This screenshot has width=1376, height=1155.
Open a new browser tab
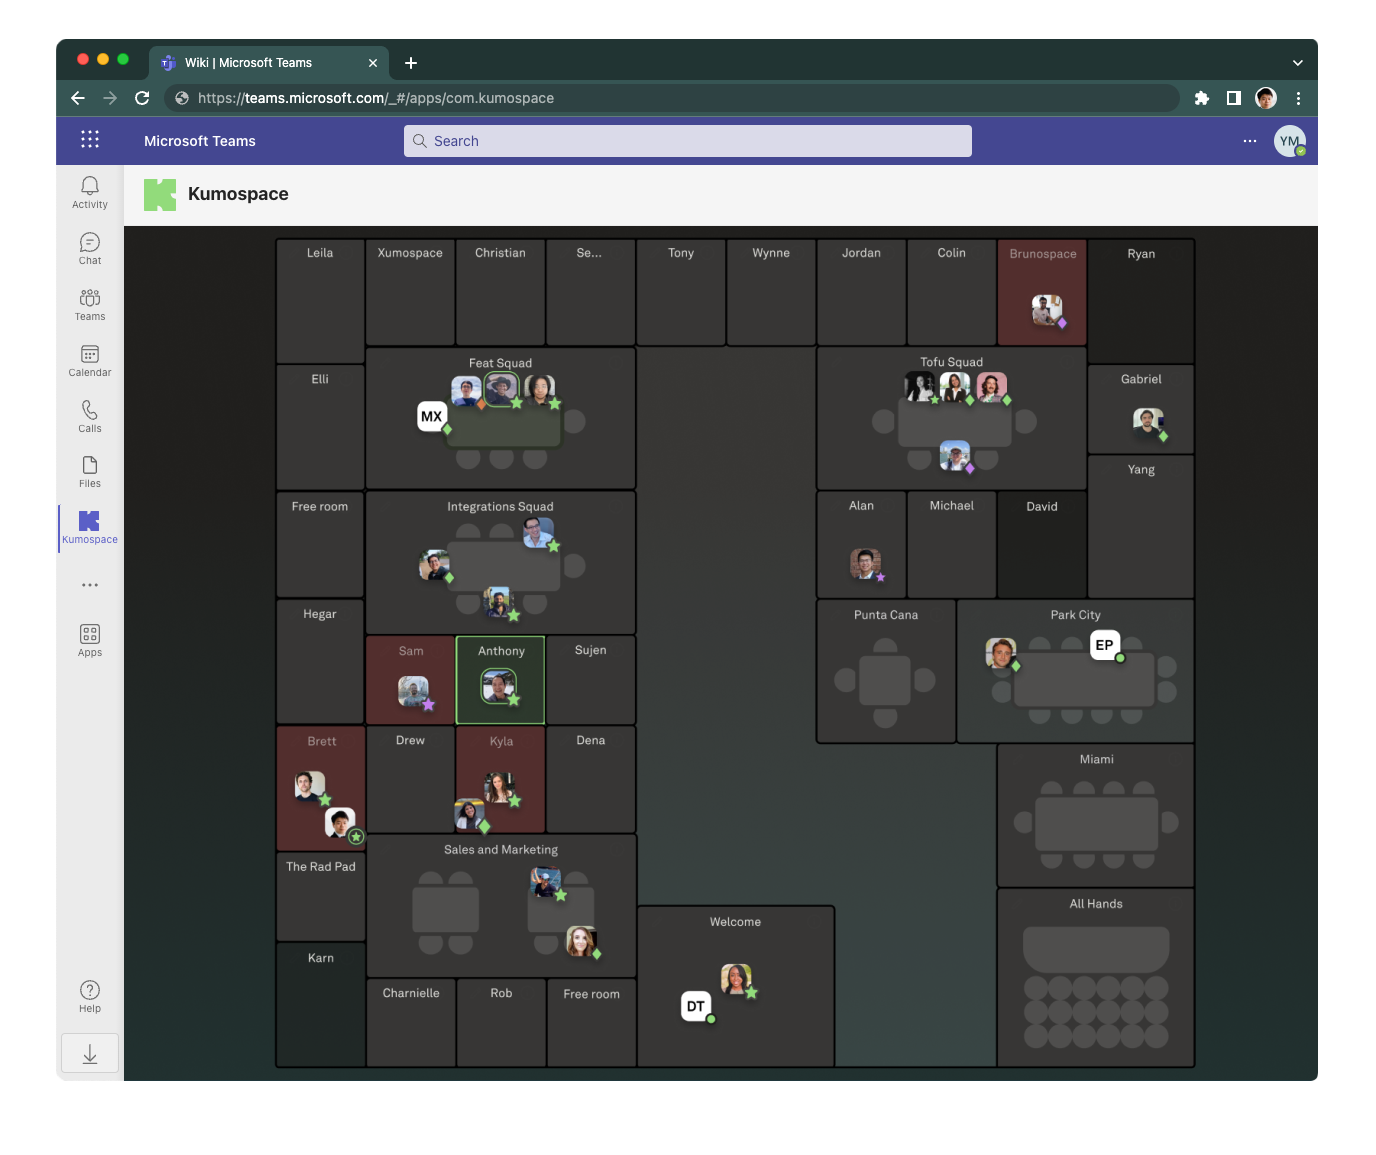[x=410, y=62]
